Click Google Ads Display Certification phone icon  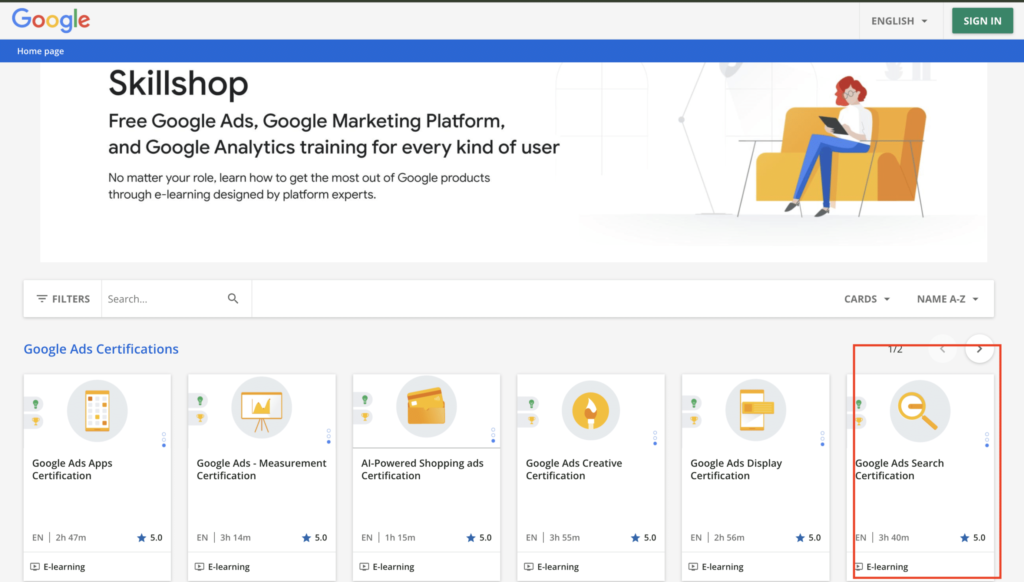click(756, 410)
